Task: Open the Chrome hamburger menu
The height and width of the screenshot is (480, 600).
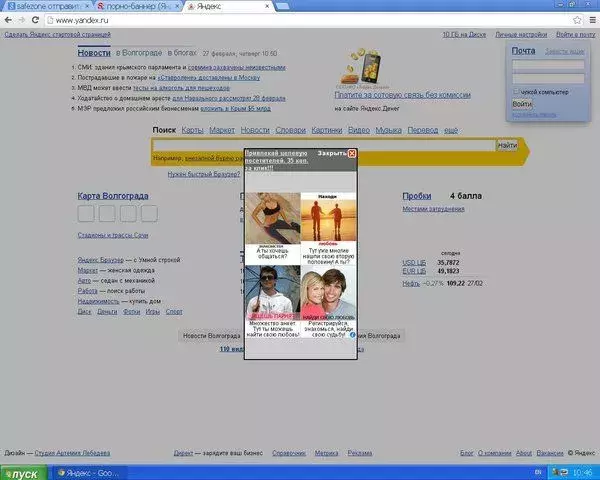Action: [592, 20]
